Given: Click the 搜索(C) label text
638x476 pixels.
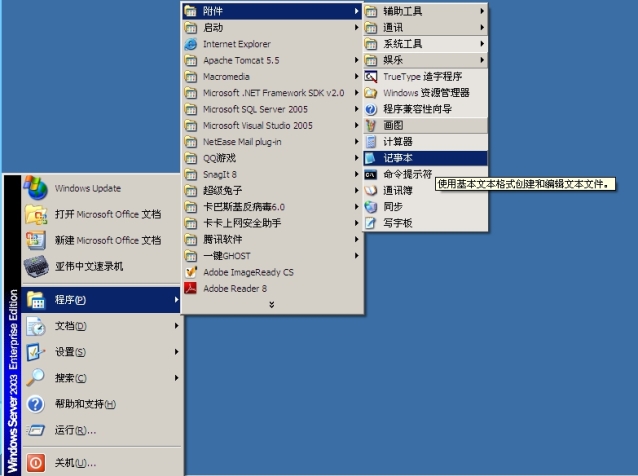Looking at the screenshot, I should point(70,378).
